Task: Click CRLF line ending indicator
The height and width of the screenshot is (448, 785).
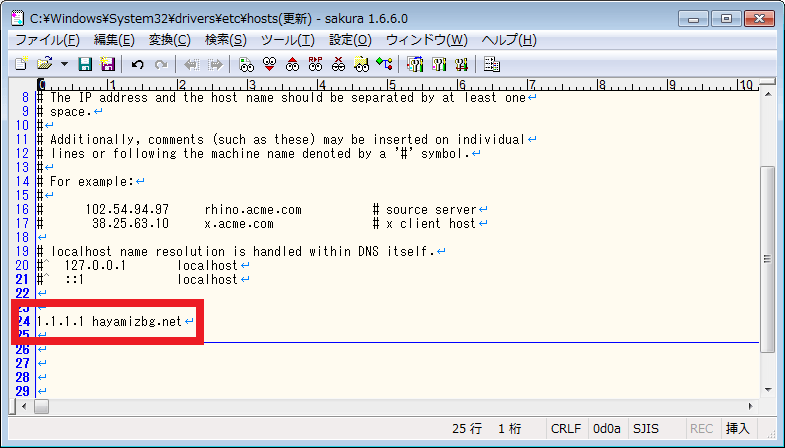Action: tap(566, 428)
